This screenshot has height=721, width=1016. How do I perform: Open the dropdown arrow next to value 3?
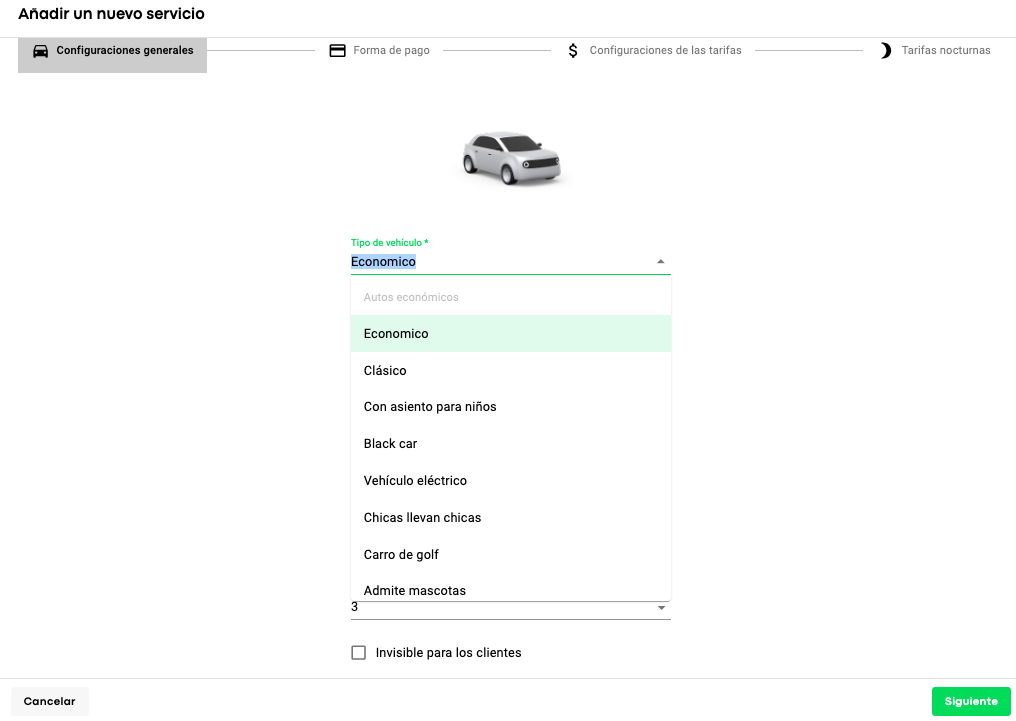(x=662, y=608)
